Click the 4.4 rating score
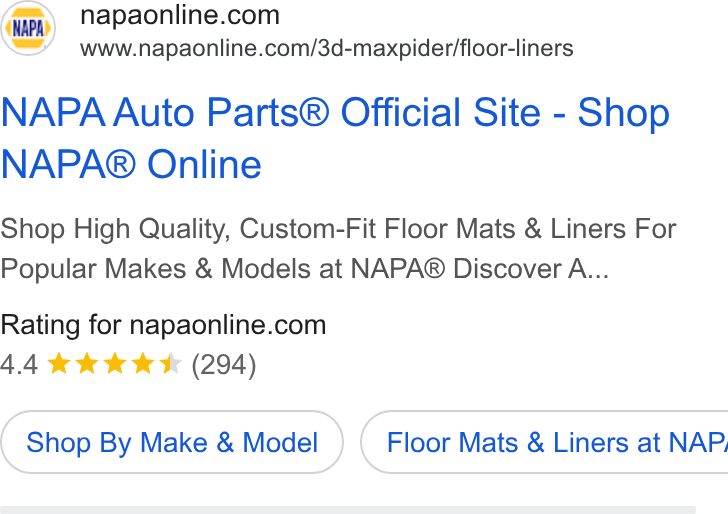The height and width of the screenshot is (514, 728). [19, 365]
